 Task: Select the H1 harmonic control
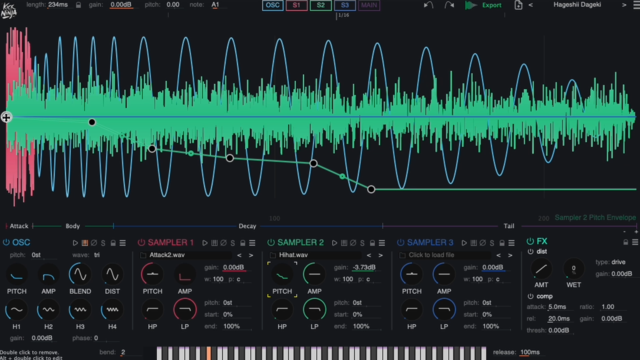tap(16, 310)
